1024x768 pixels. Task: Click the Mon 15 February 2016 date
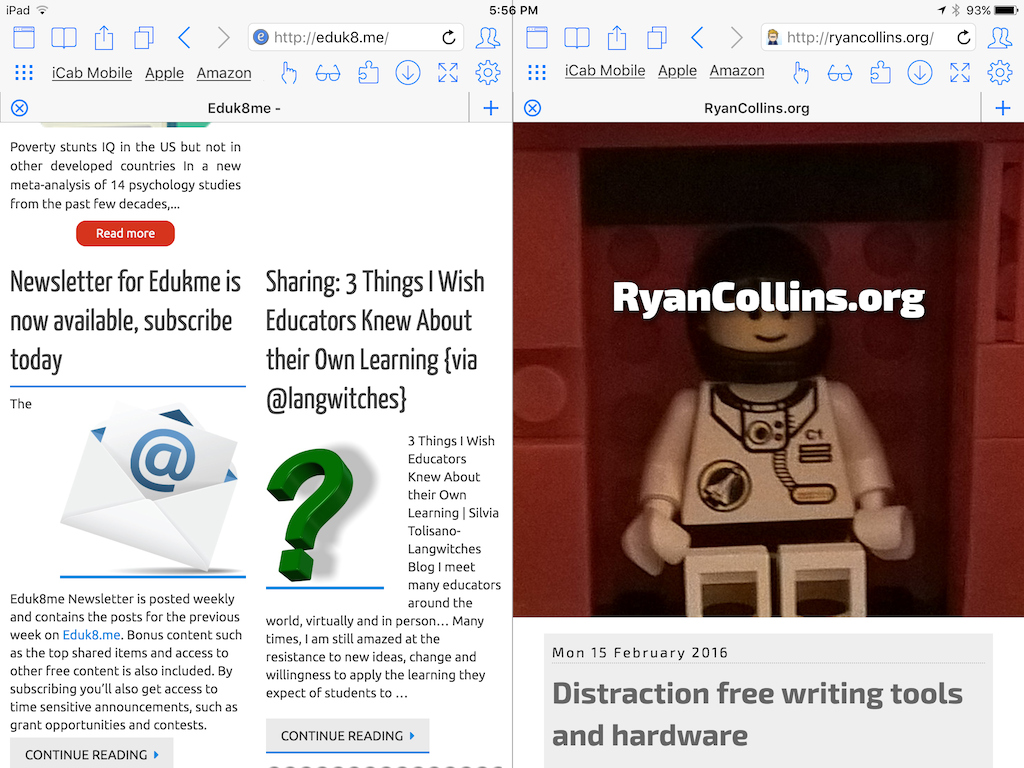(x=640, y=652)
